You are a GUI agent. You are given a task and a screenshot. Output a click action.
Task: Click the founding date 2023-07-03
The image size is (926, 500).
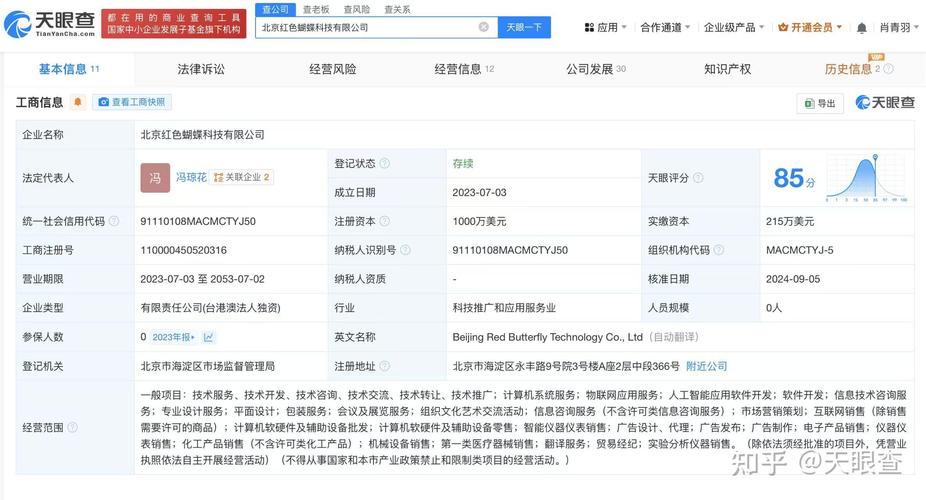(479, 192)
